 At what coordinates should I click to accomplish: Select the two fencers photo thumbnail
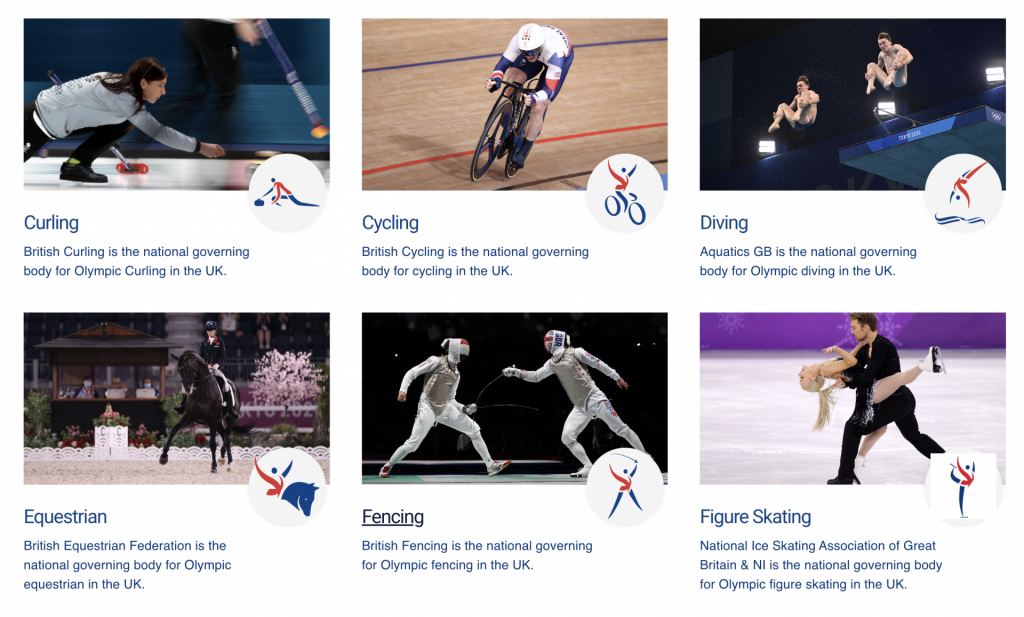pyautogui.click(x=515, y=398)
